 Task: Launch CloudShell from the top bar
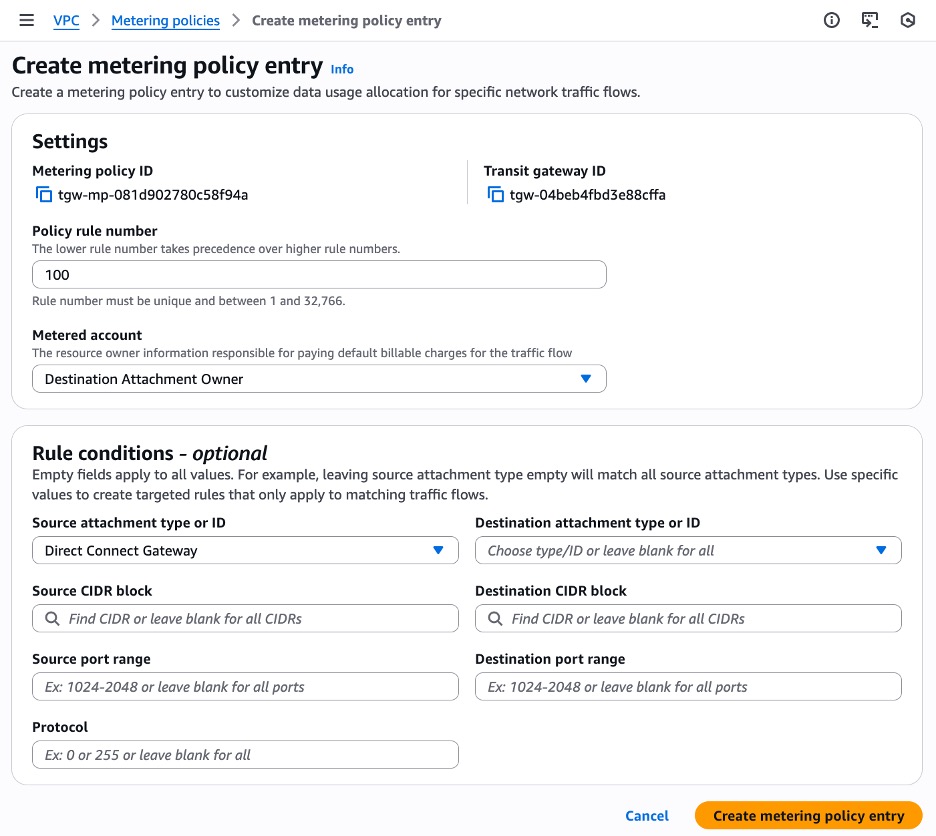coord(870,20)
